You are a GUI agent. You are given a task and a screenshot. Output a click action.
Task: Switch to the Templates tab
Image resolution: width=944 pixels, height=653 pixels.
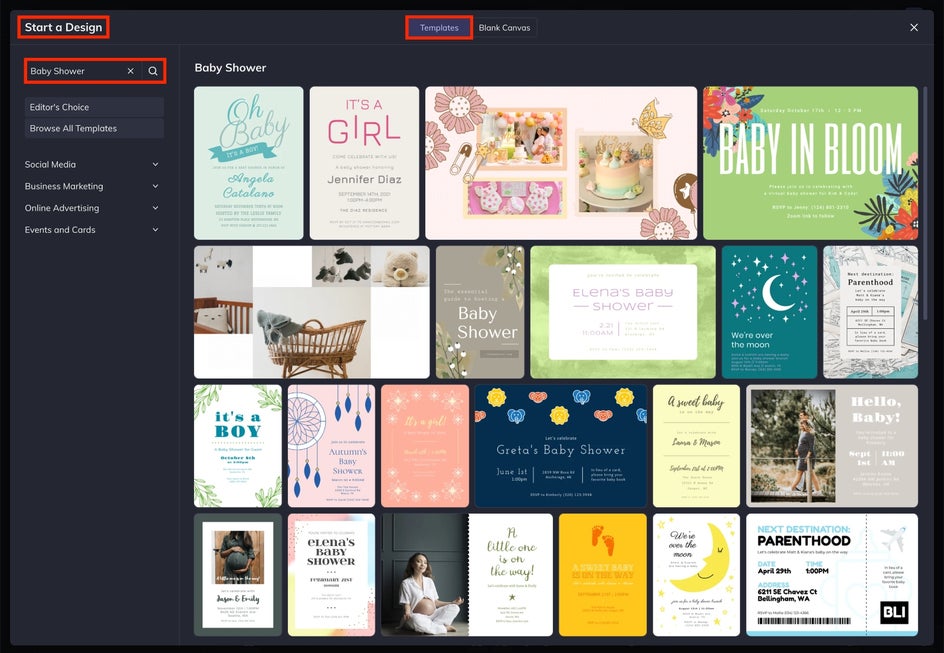439,28
